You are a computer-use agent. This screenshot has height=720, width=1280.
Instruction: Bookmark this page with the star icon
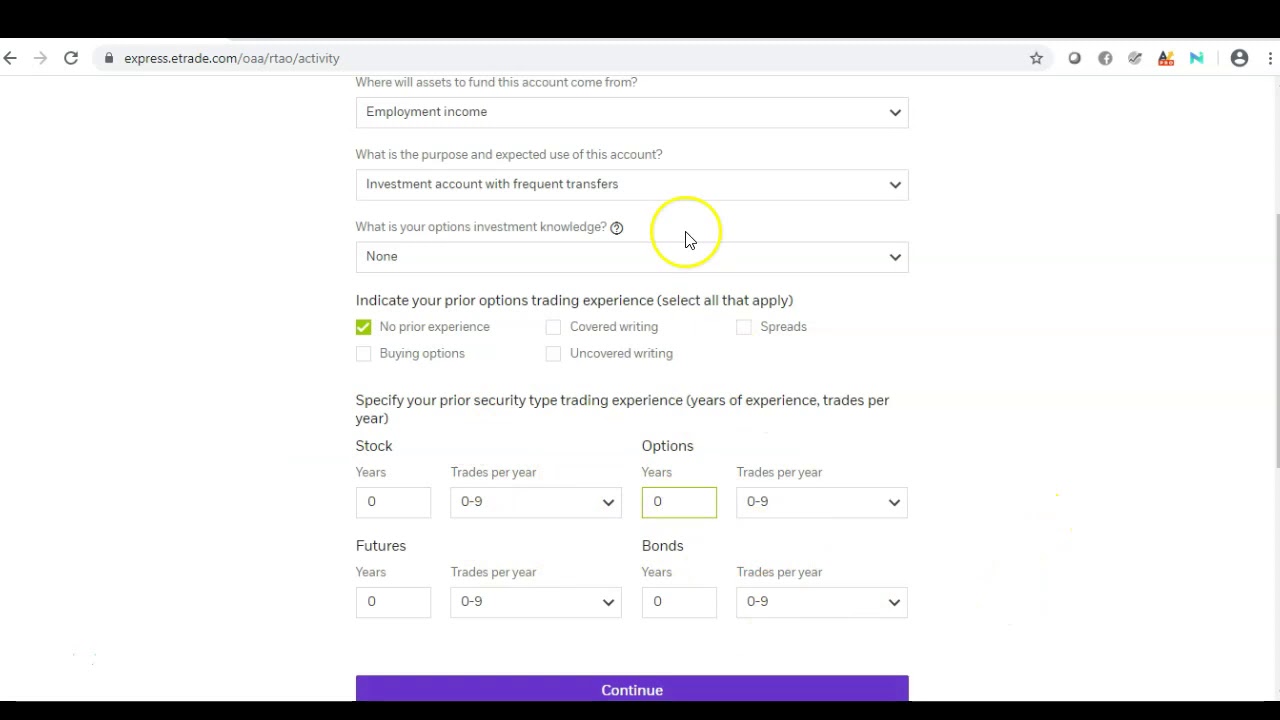point(1037,59)
